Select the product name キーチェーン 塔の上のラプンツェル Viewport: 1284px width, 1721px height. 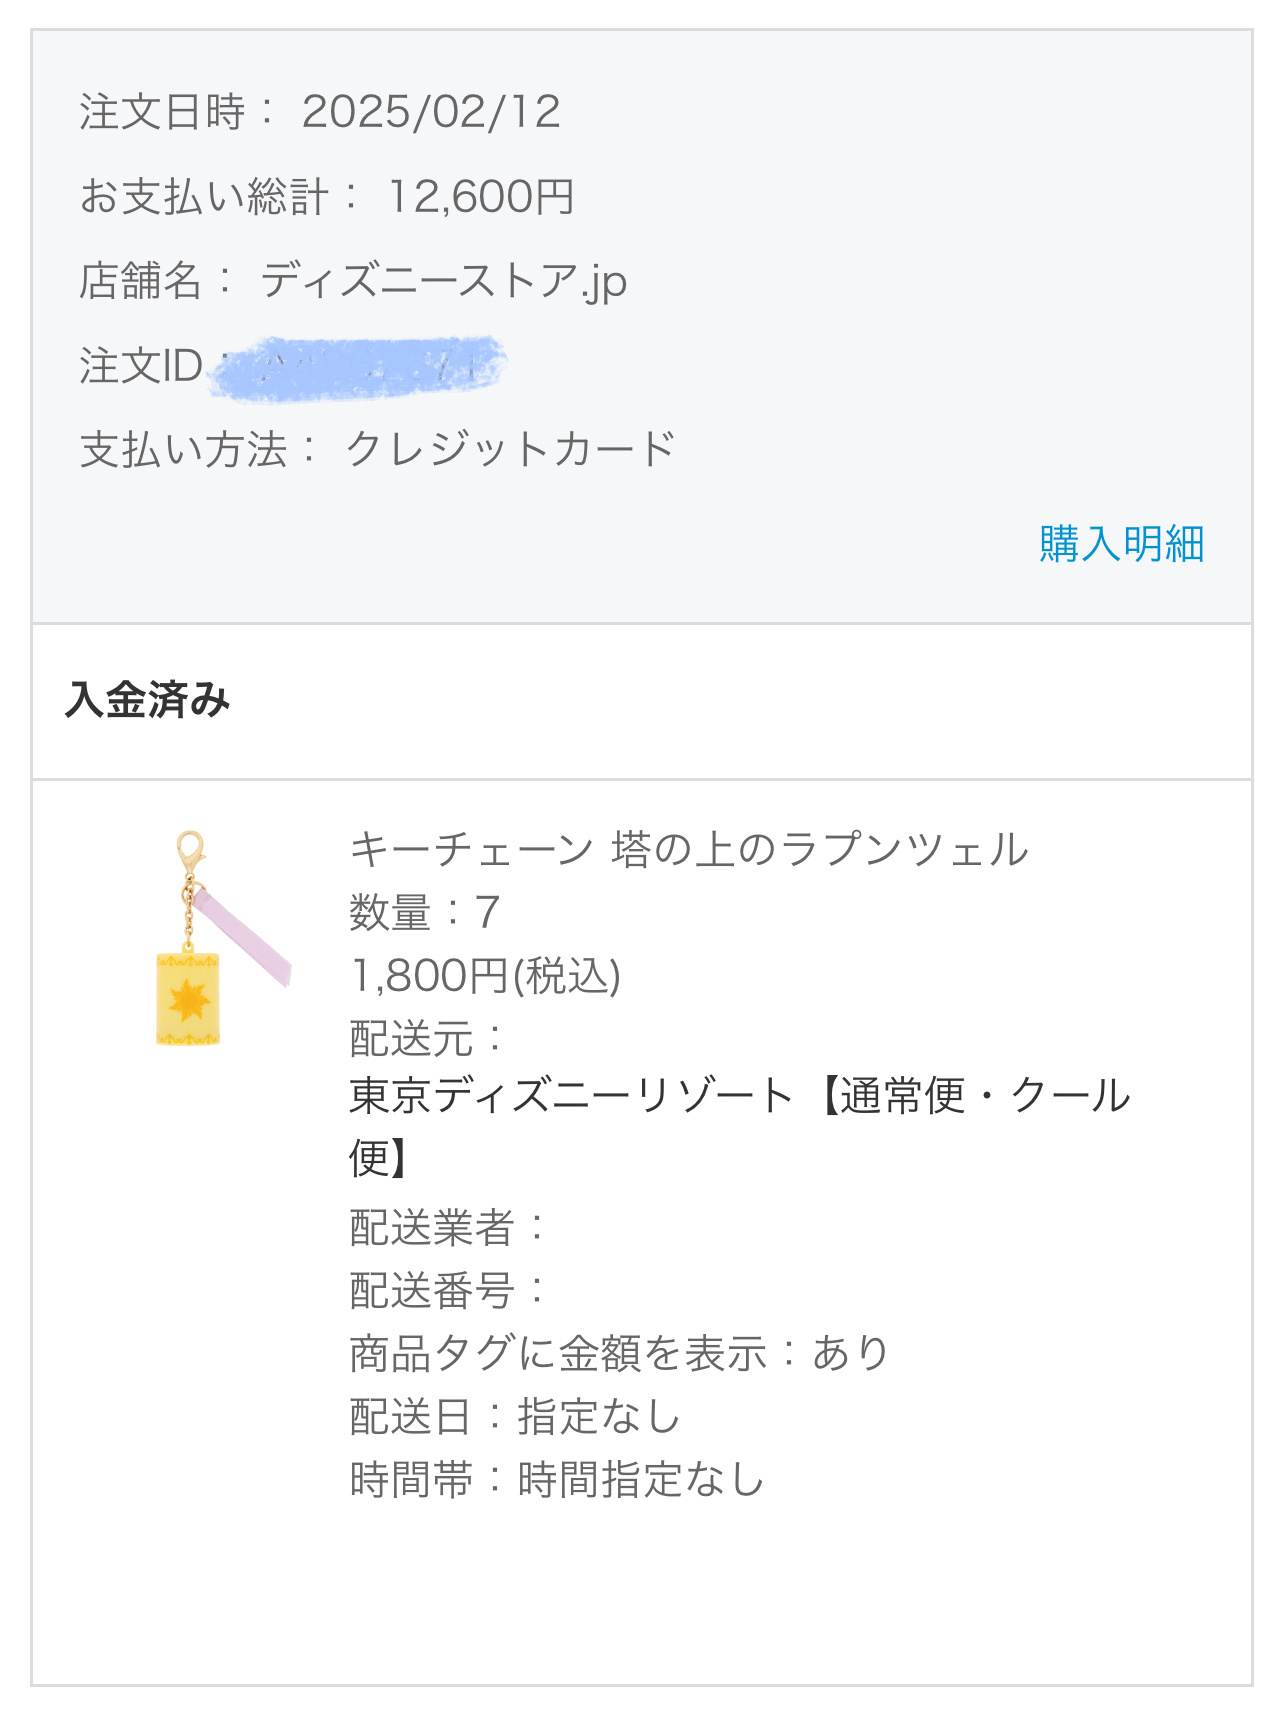pyautogui.click(x=689, y=850)
